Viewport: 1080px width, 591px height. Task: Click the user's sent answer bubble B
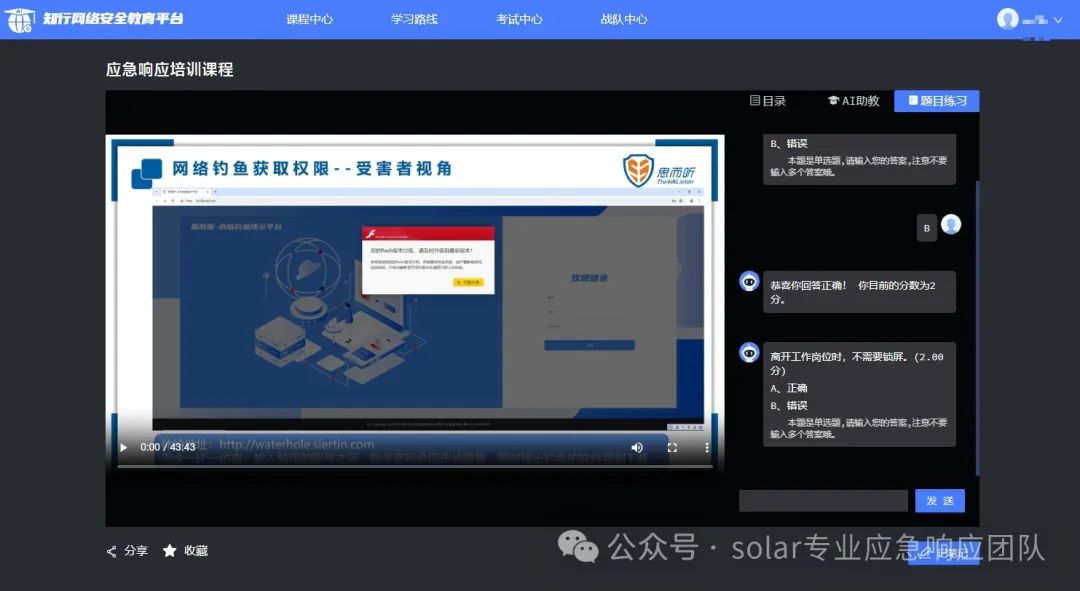[926, 228]
